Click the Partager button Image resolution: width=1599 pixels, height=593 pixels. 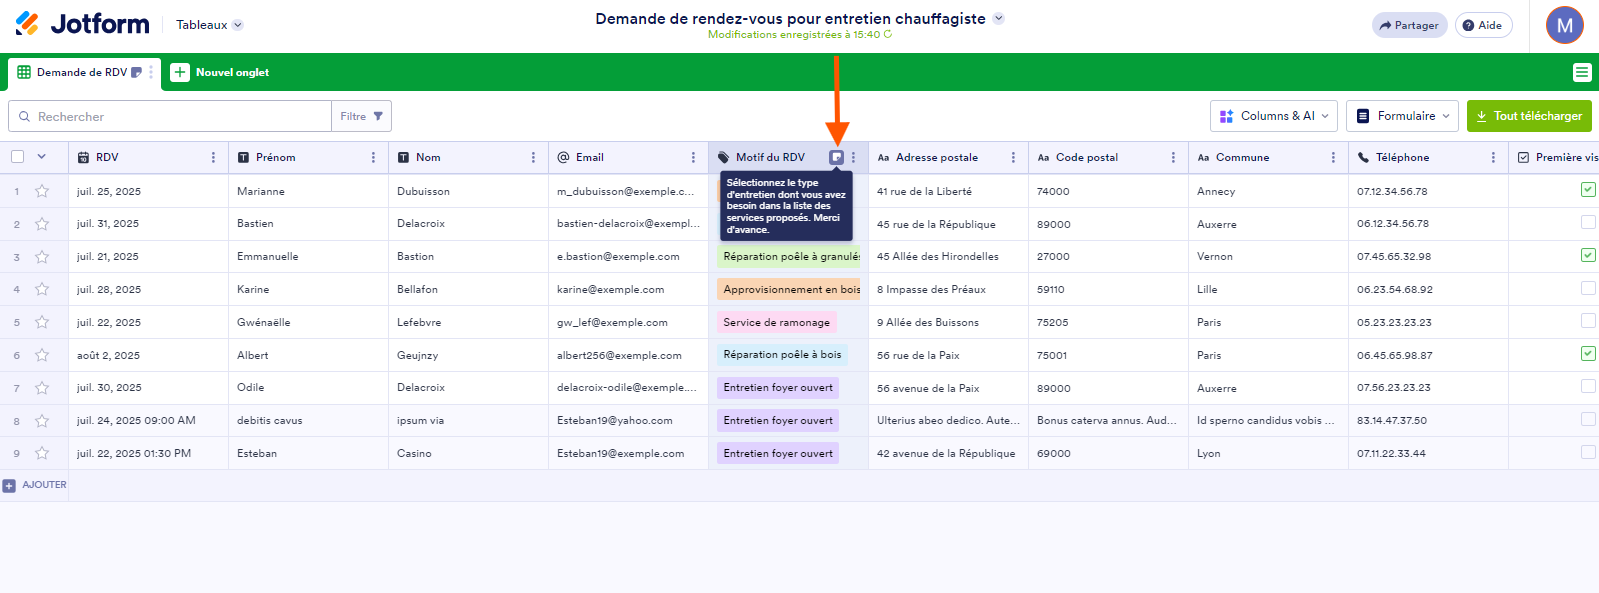[1409, 25]
